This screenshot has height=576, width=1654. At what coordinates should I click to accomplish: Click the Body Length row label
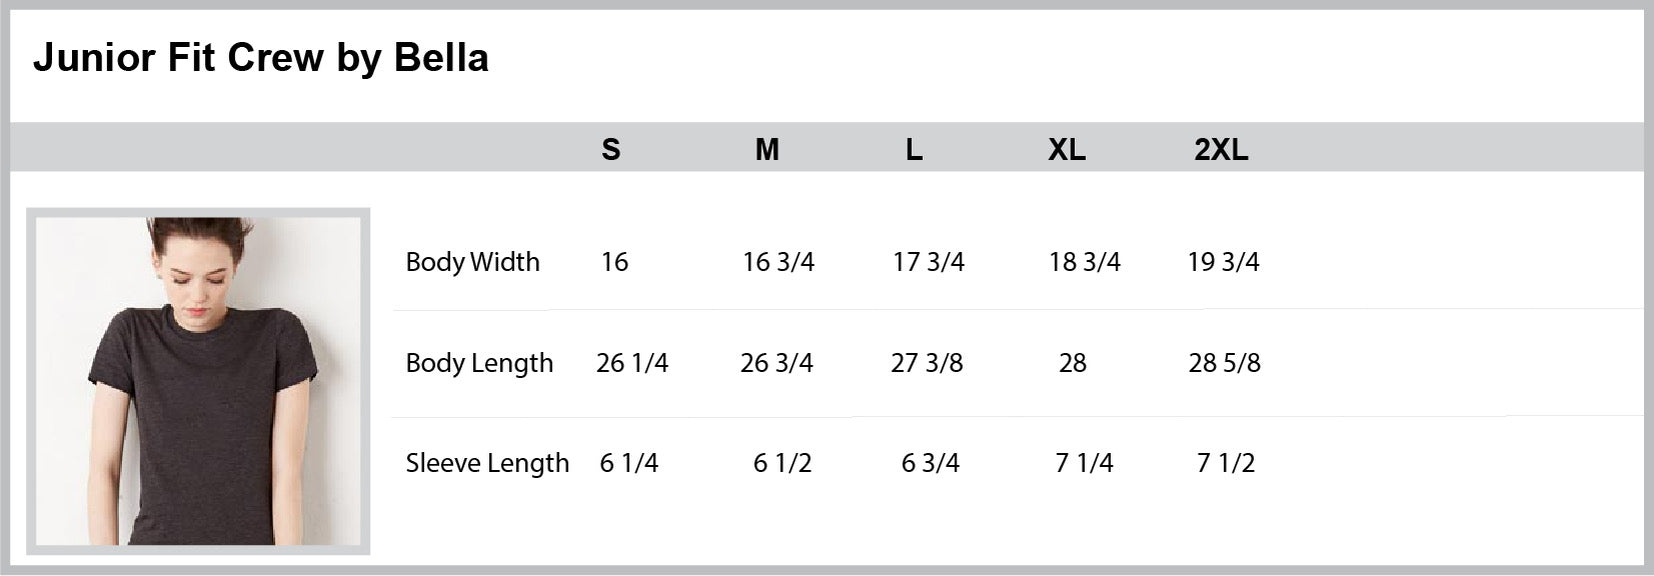point(479,363)
